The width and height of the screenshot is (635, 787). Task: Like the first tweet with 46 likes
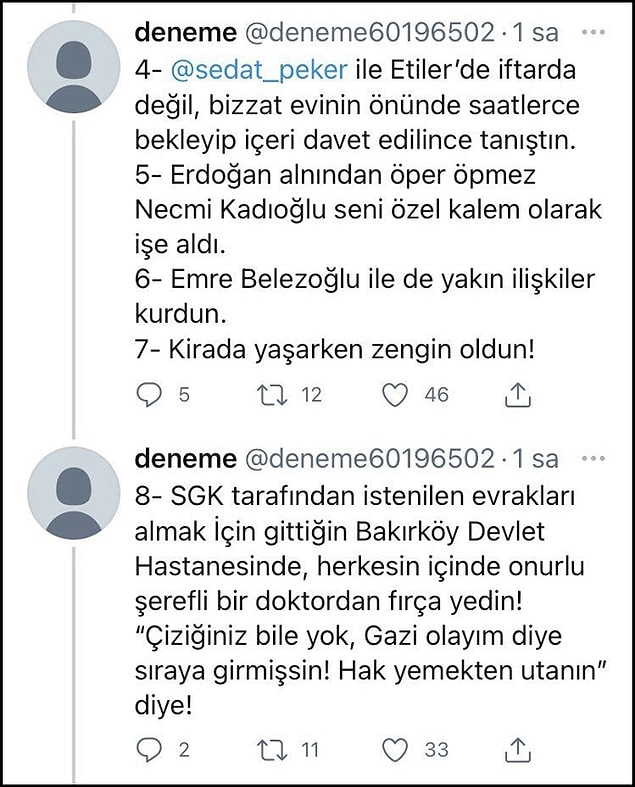(395, 395)
